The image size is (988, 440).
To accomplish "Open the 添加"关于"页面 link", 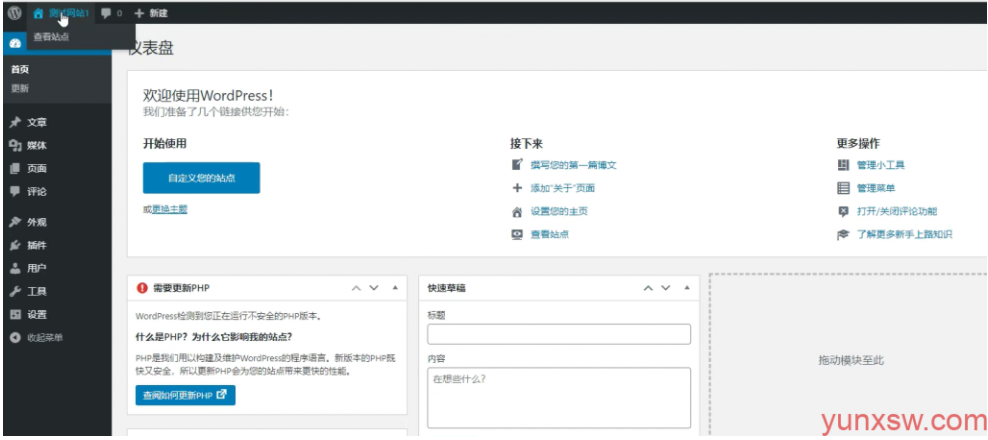I will click(x=563, y=188).
